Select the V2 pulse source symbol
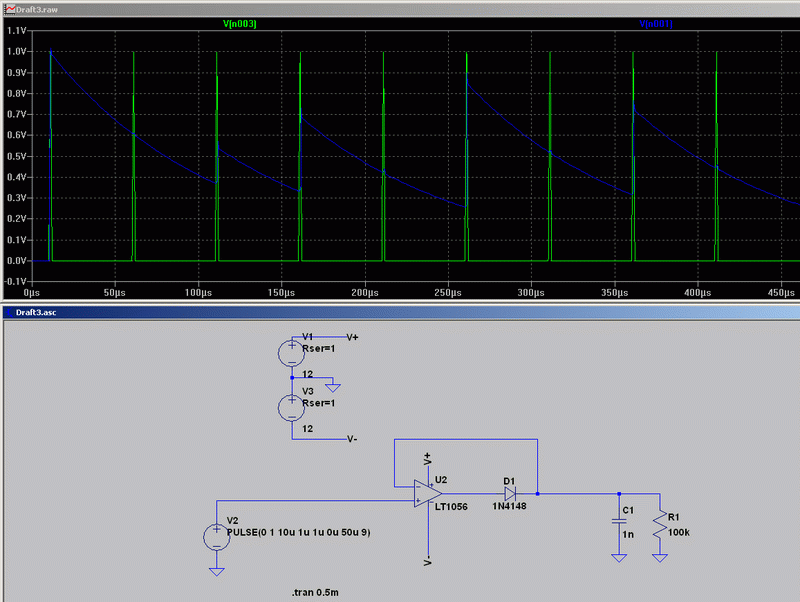 tap(217, 537)
